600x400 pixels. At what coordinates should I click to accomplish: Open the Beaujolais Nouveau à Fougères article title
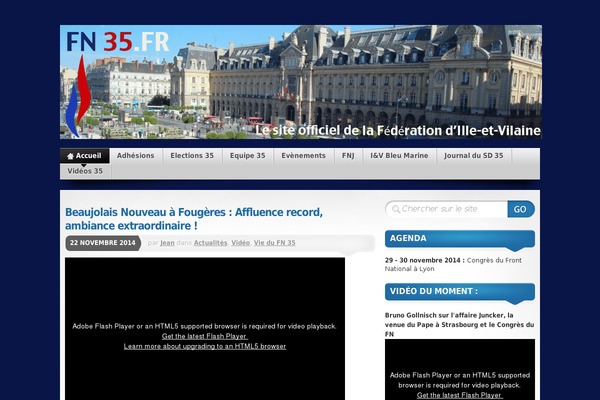[x=194, y=219]
